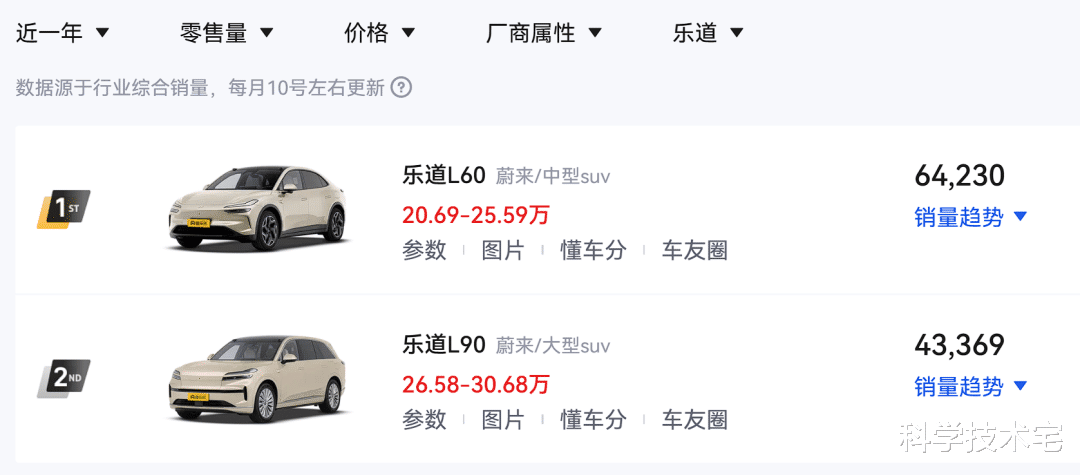Image resolution: width=1080 pixels, height=475 pixels.
Task: Expand the 厂商属性 dropdown
Action: 543,33
